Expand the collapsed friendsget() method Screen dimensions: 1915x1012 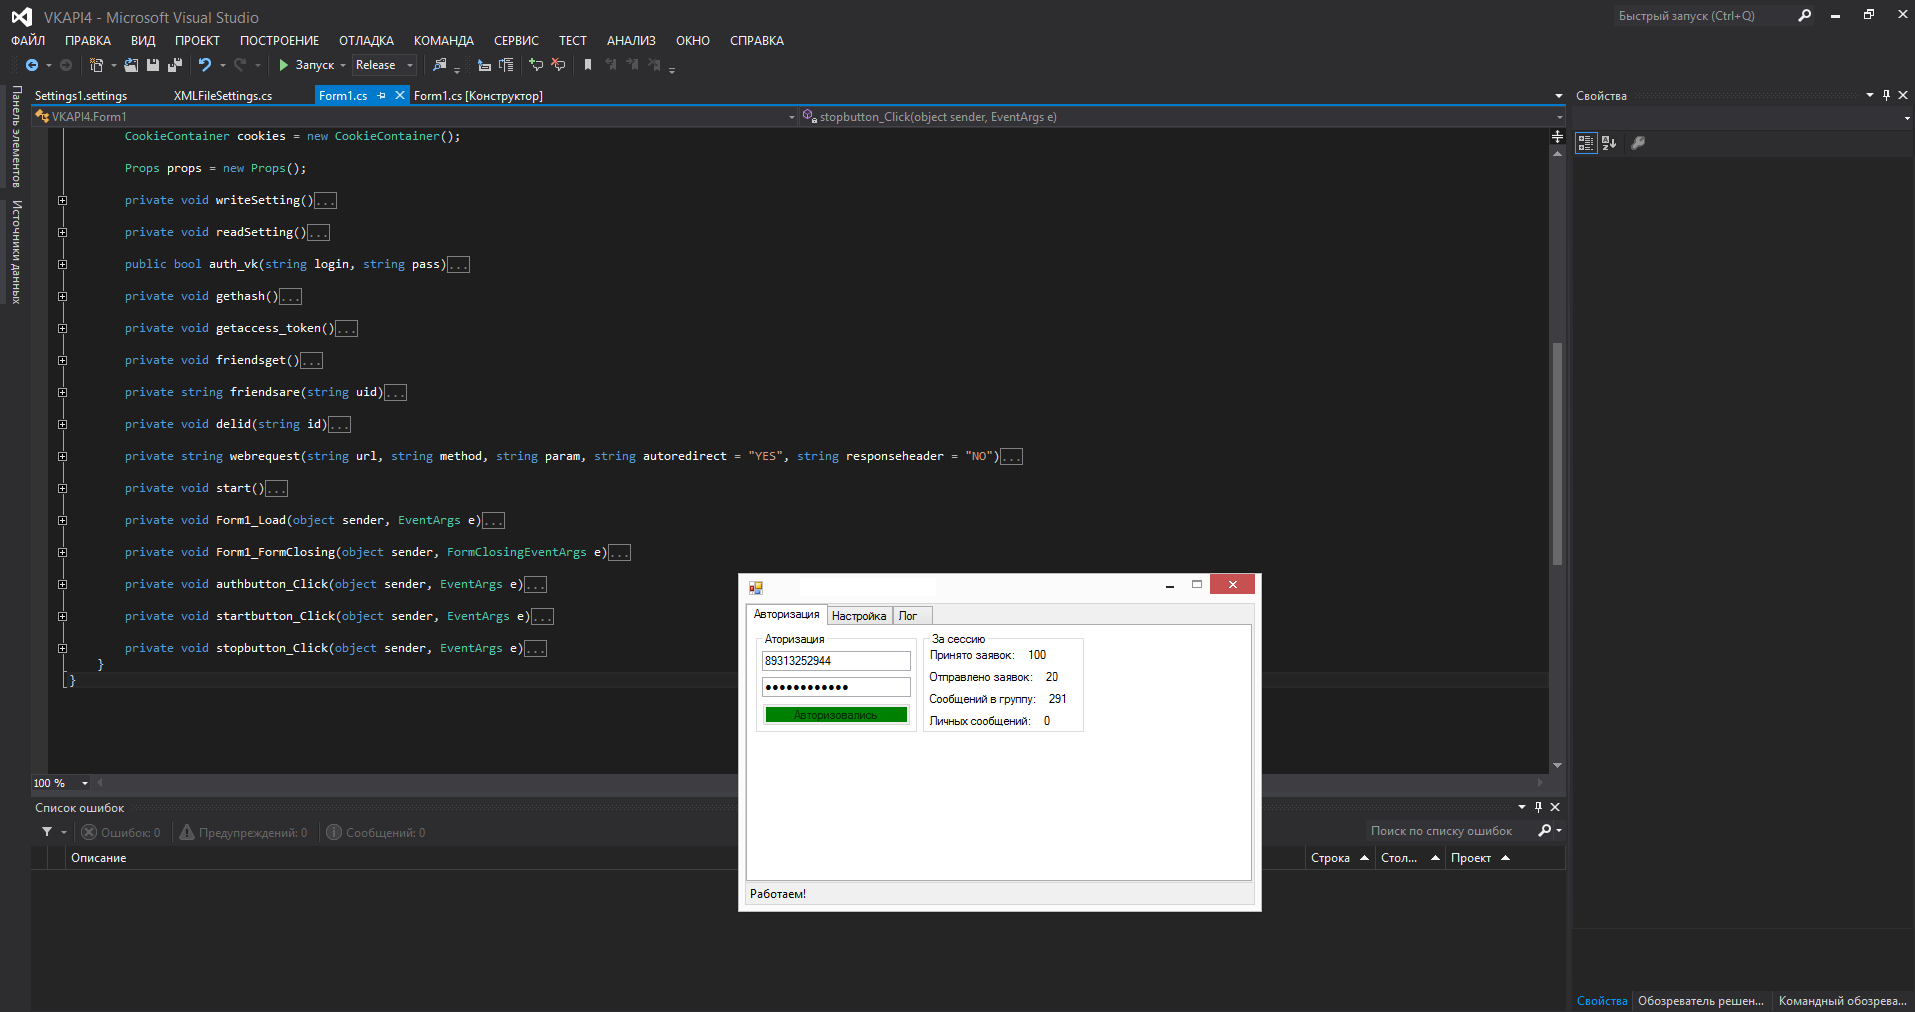[62, 361]
